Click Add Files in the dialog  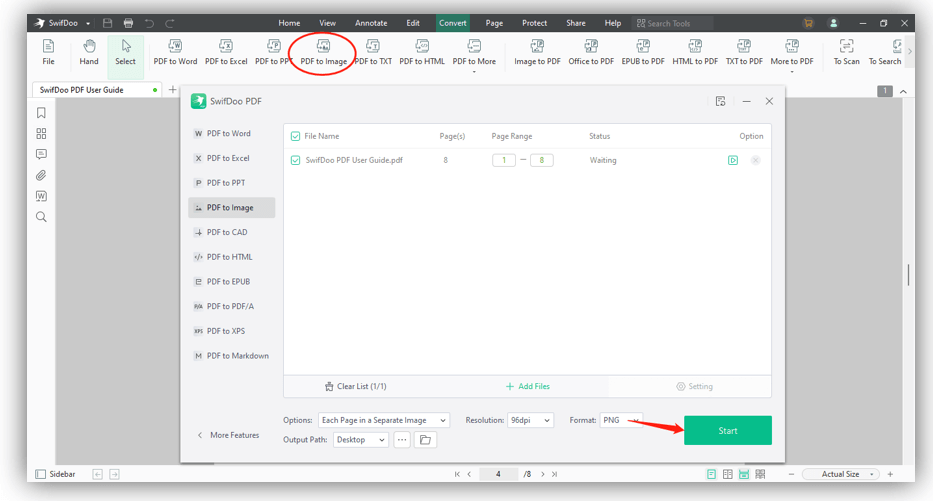[528, 386]
